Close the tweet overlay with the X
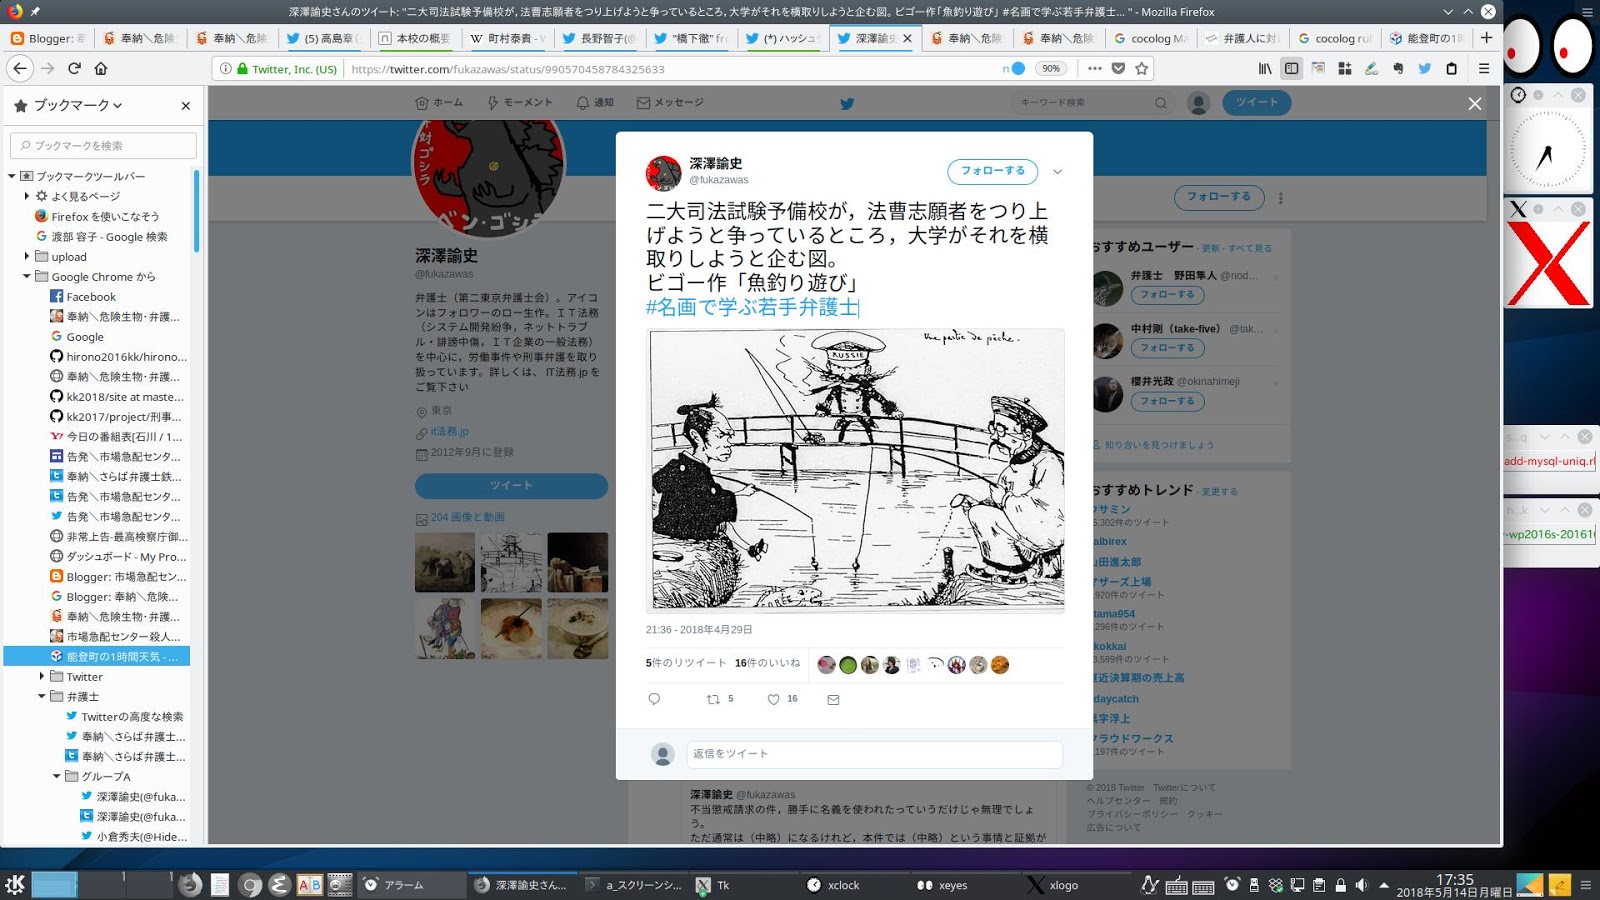1600x900 pixels. pos(1474,103)
